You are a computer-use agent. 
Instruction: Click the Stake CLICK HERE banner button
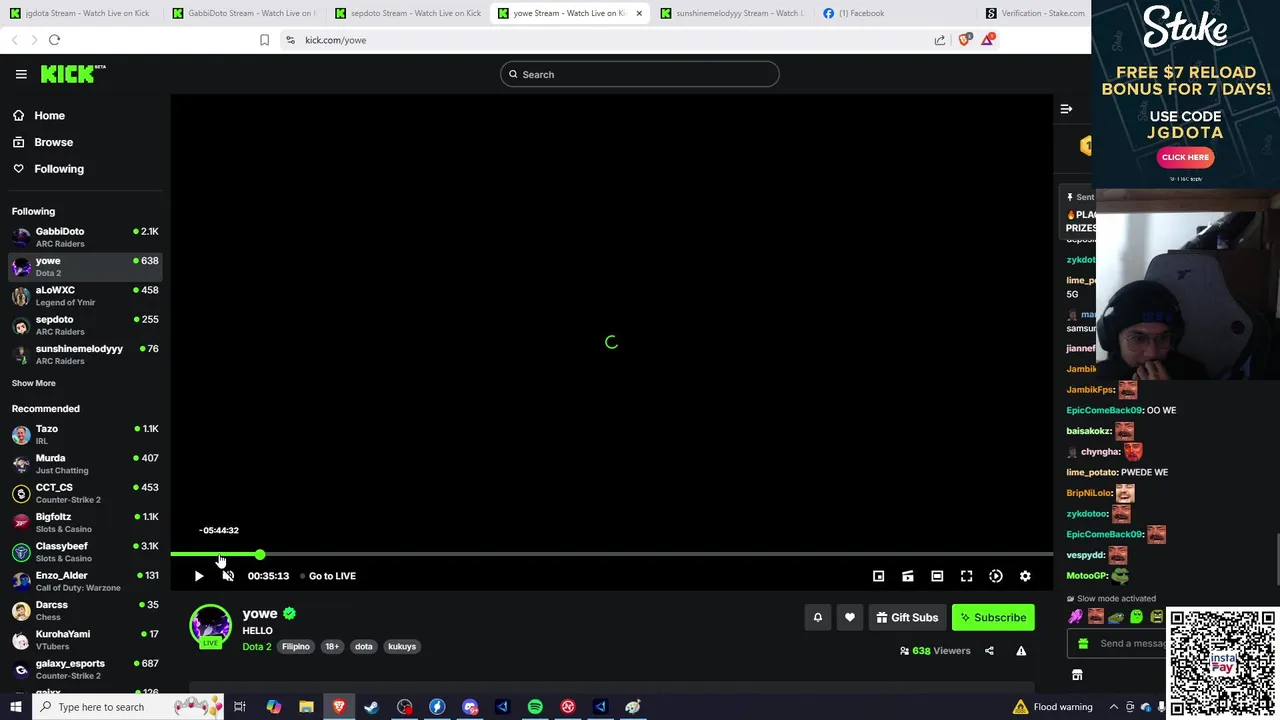[x=1185, y=157]
